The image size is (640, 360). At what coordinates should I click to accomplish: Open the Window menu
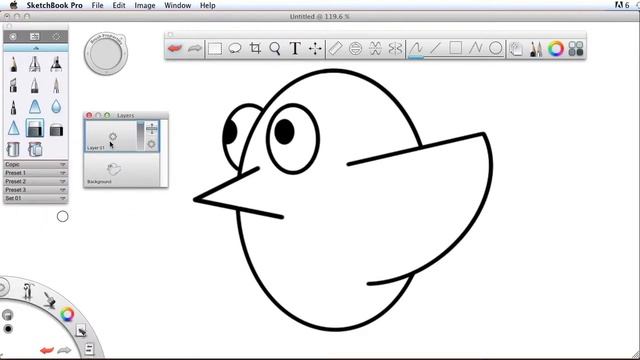178,5
